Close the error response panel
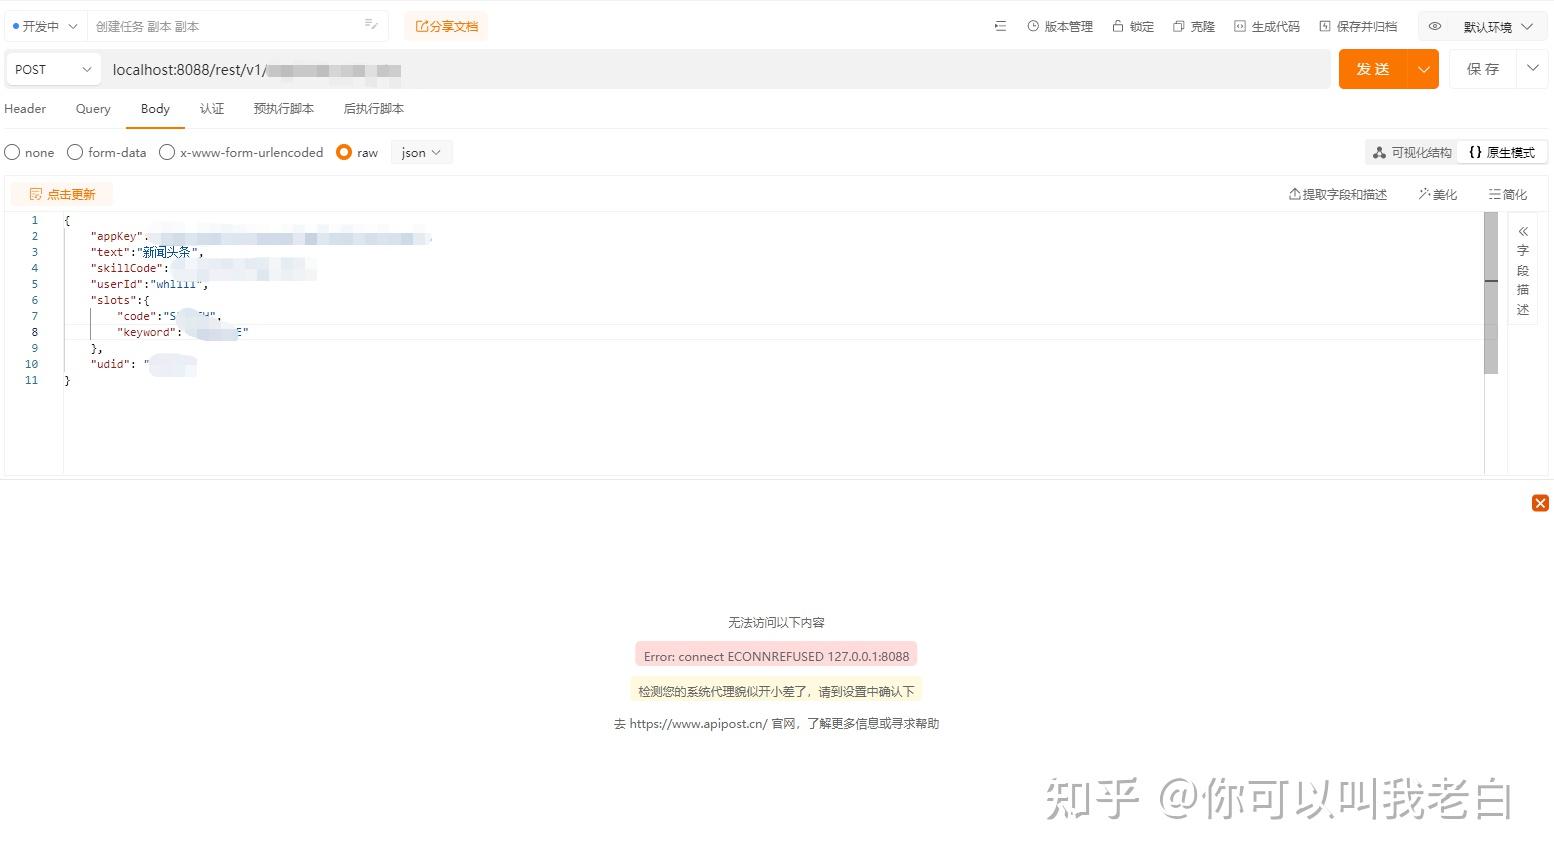The height and width of the screenshot is (863, 1554). (x=1540, y=503)
